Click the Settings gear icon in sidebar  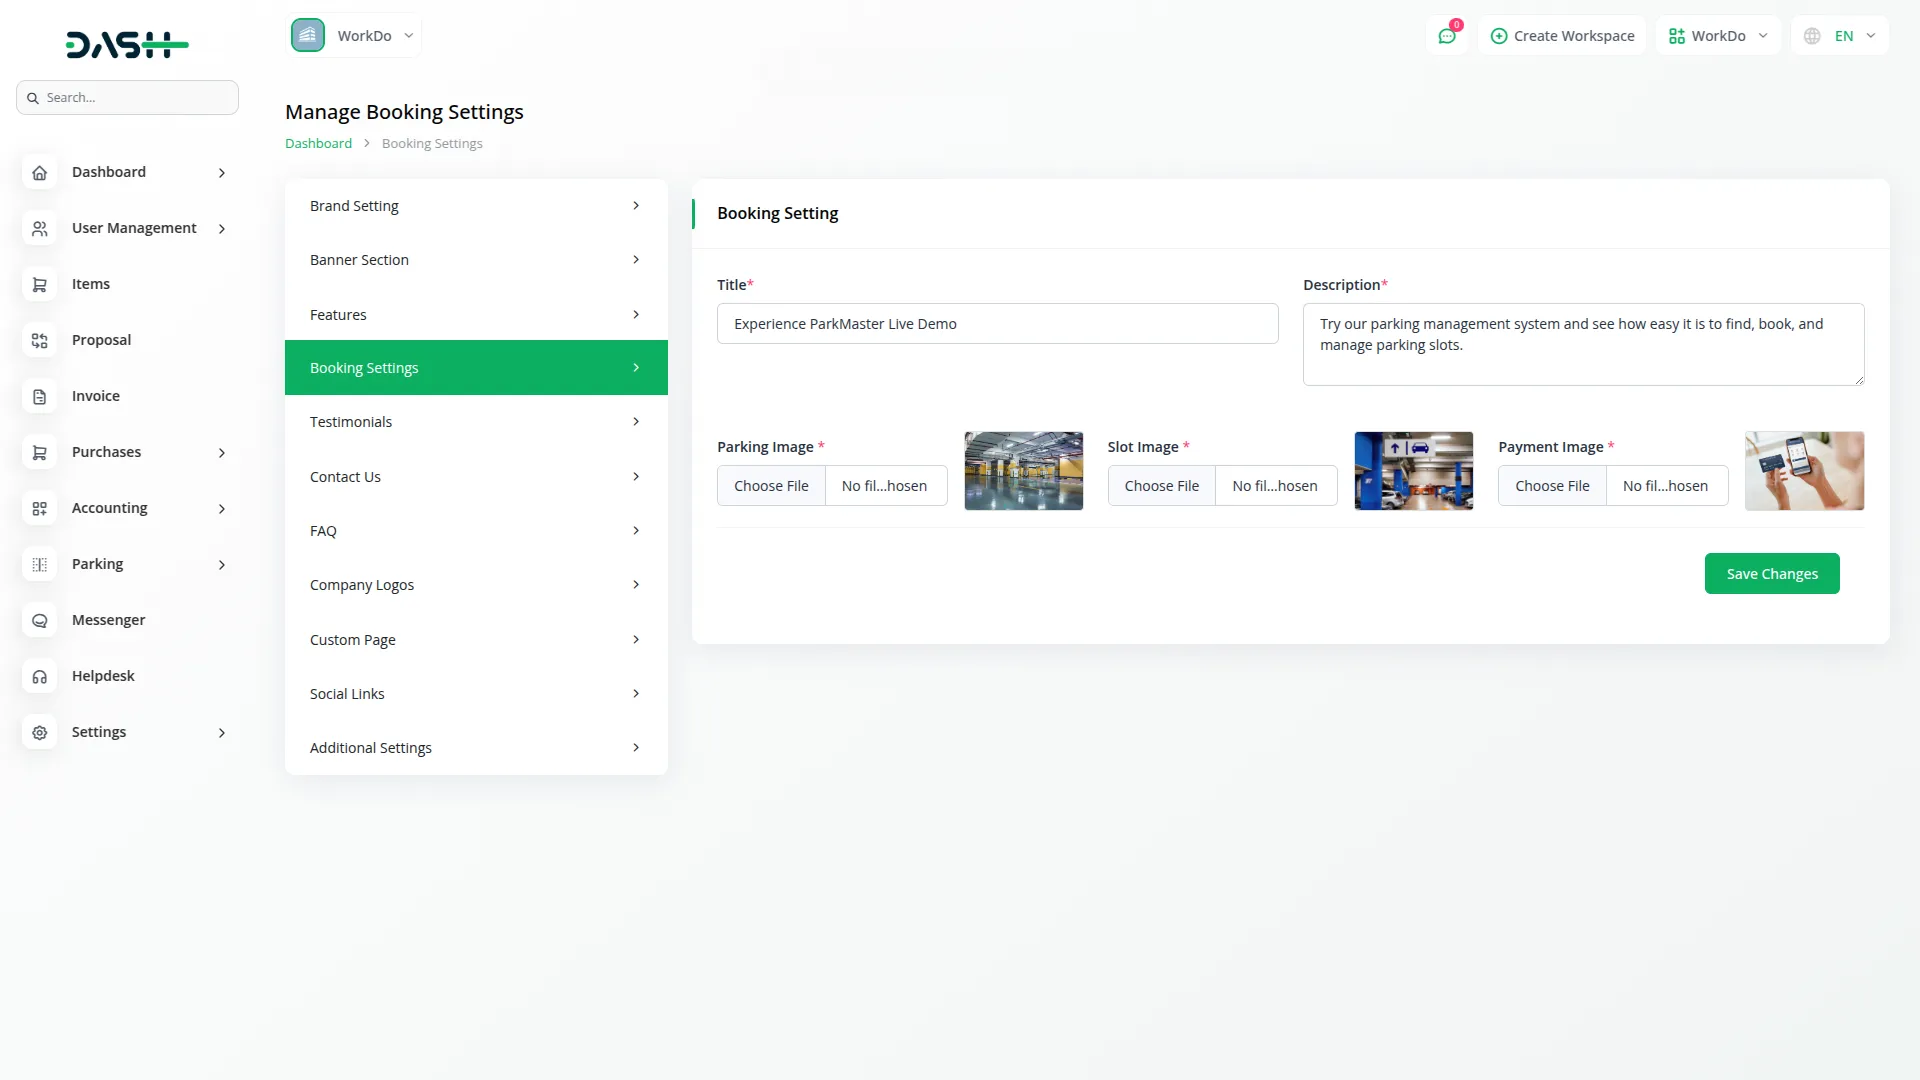pyautogui.click(x=39, y=733)
